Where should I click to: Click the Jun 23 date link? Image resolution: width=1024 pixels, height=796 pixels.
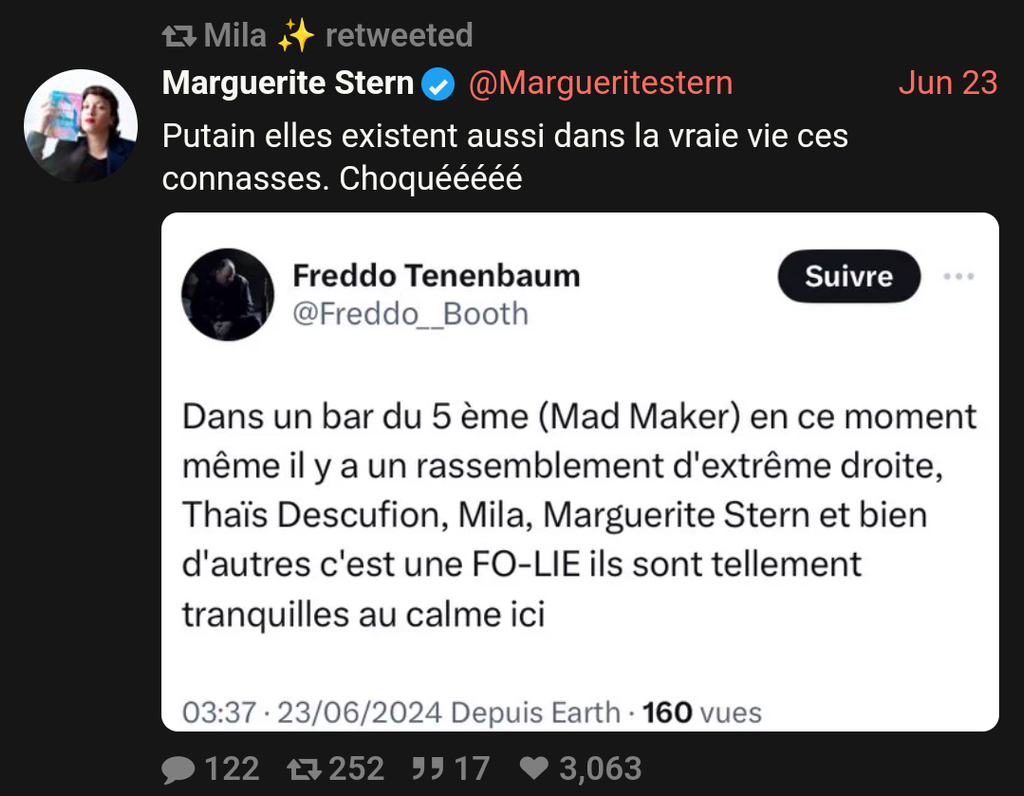click(947, 83)
